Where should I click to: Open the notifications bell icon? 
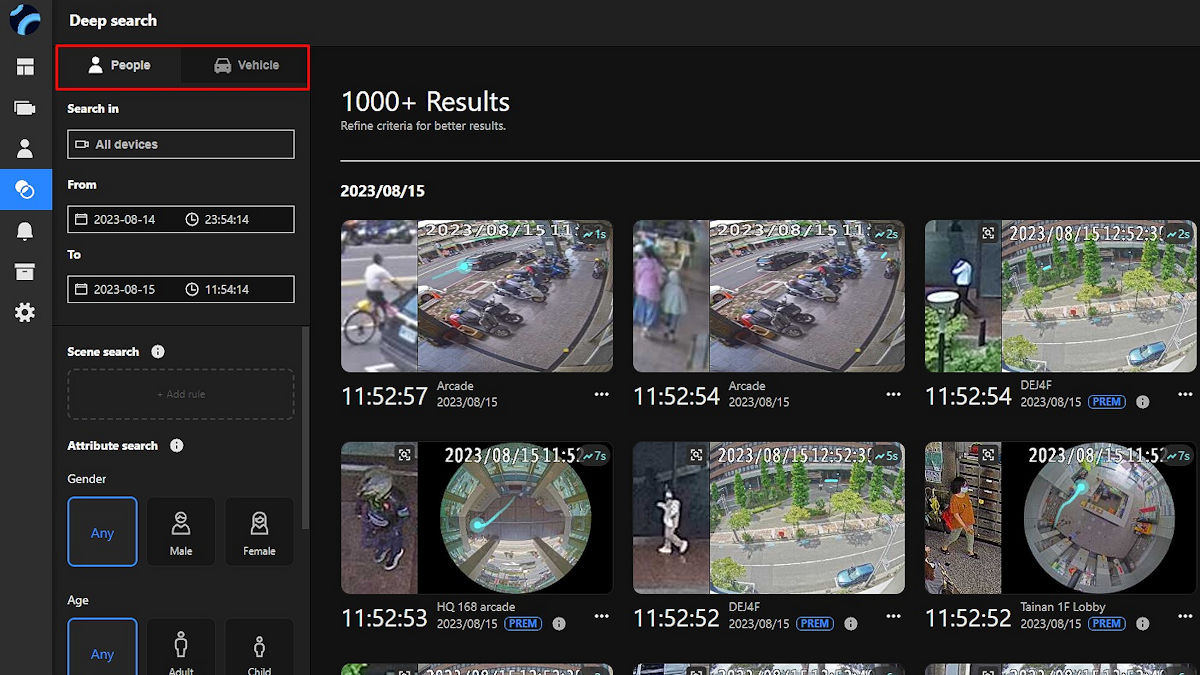point(25,231)
